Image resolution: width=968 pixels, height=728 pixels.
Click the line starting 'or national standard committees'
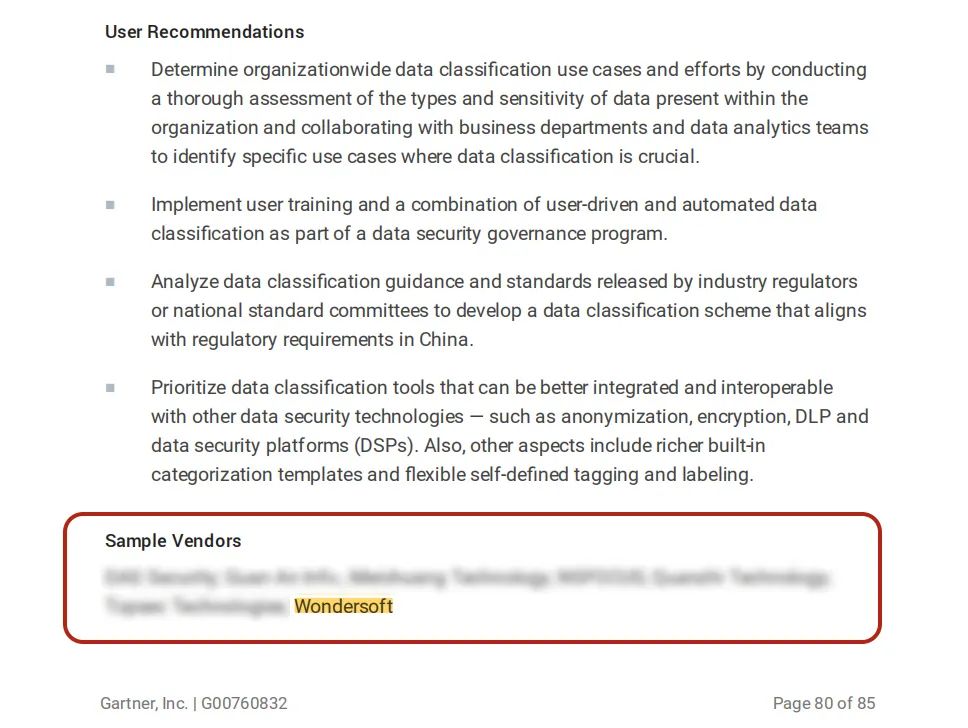coord(508,311)
